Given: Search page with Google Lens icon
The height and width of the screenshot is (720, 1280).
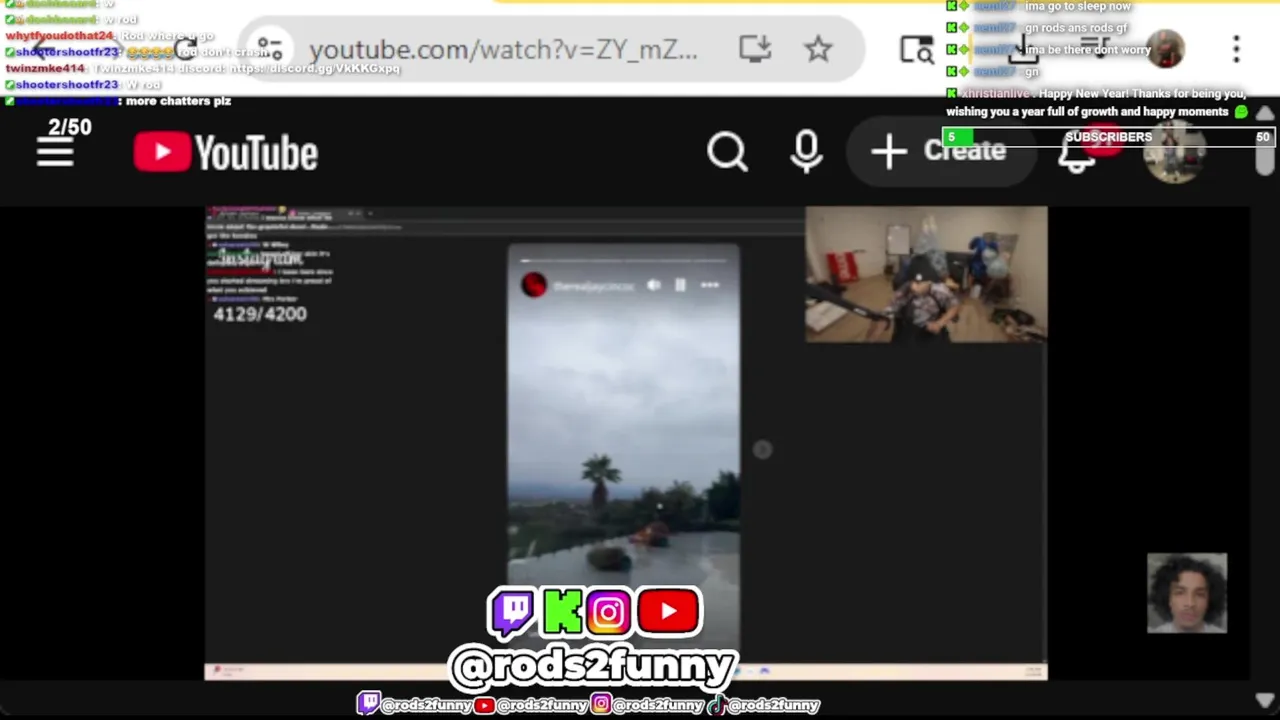Looking at the screenshot, I should tap(917, 49).
